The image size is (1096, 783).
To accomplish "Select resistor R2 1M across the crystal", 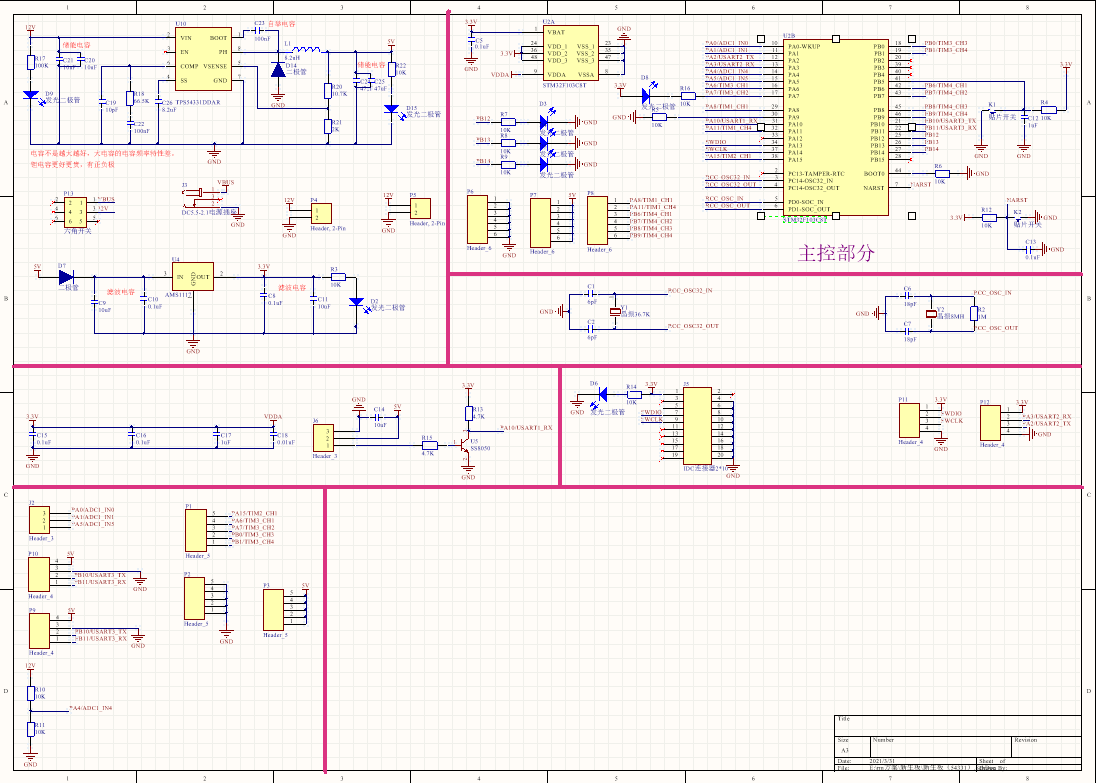I will 973,313.
